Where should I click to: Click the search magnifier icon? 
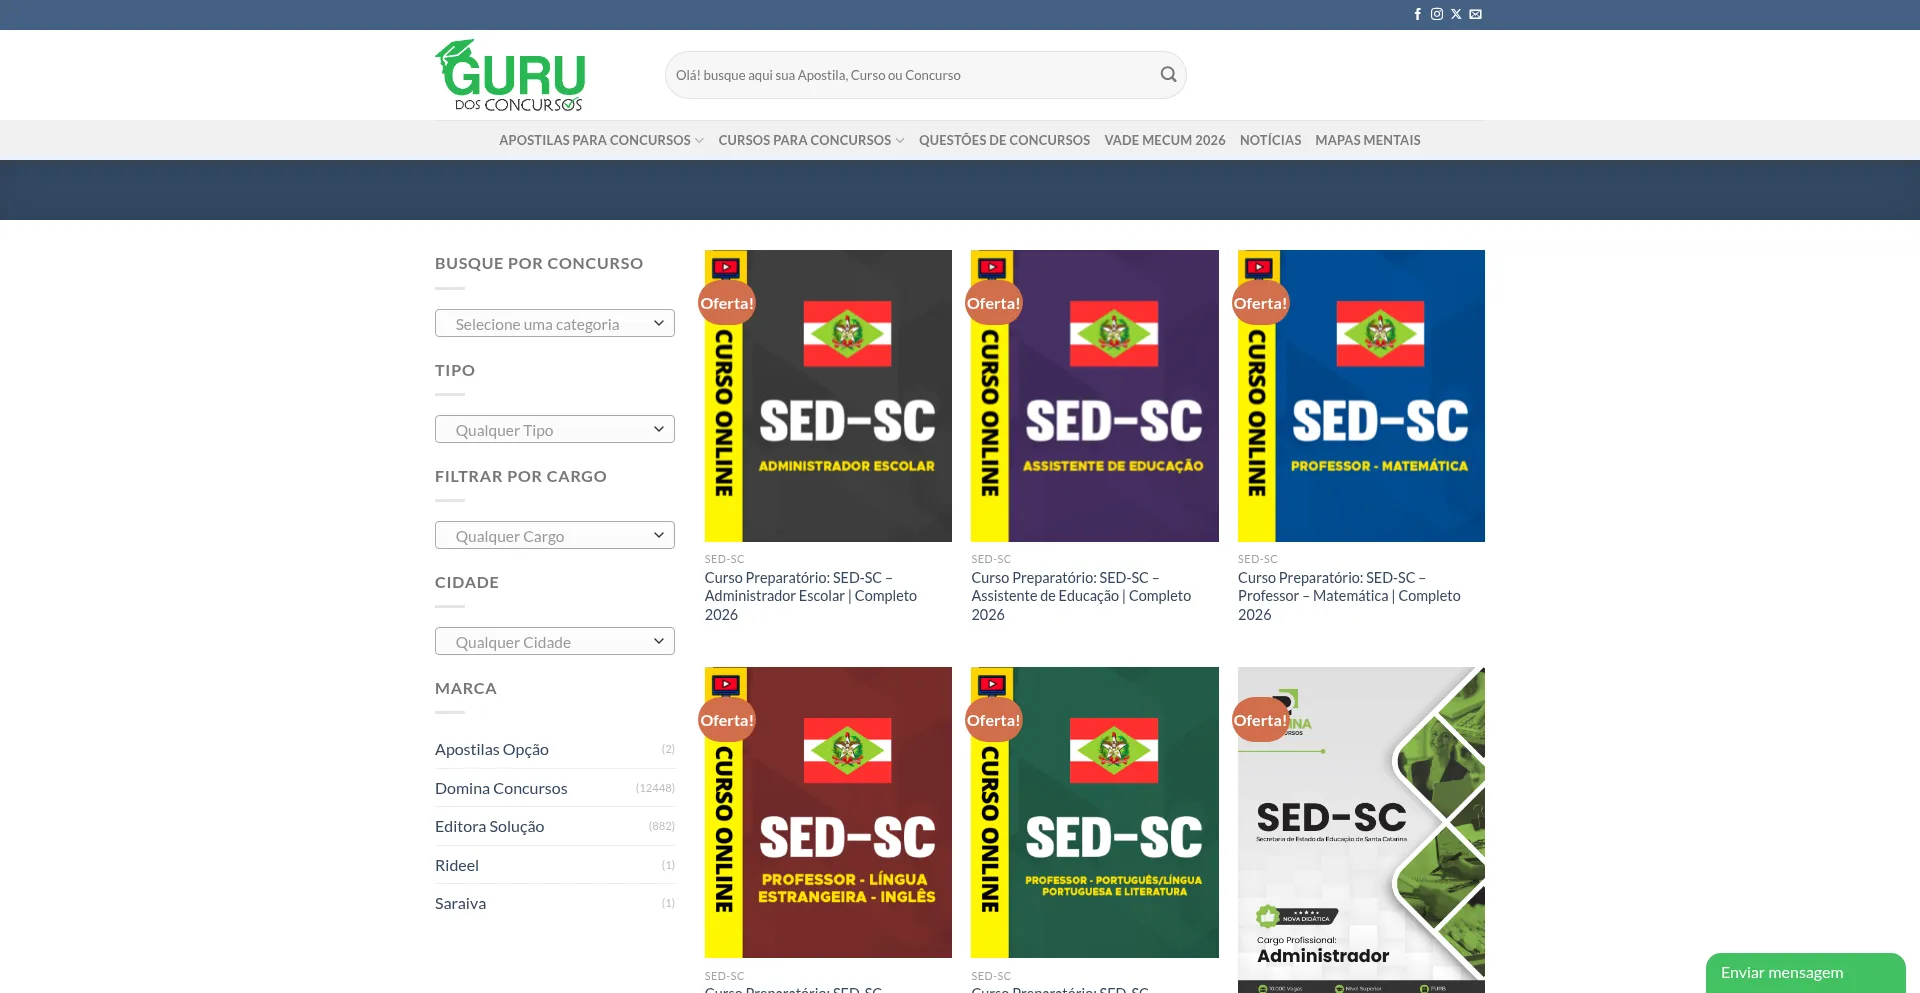(1168, 74)
